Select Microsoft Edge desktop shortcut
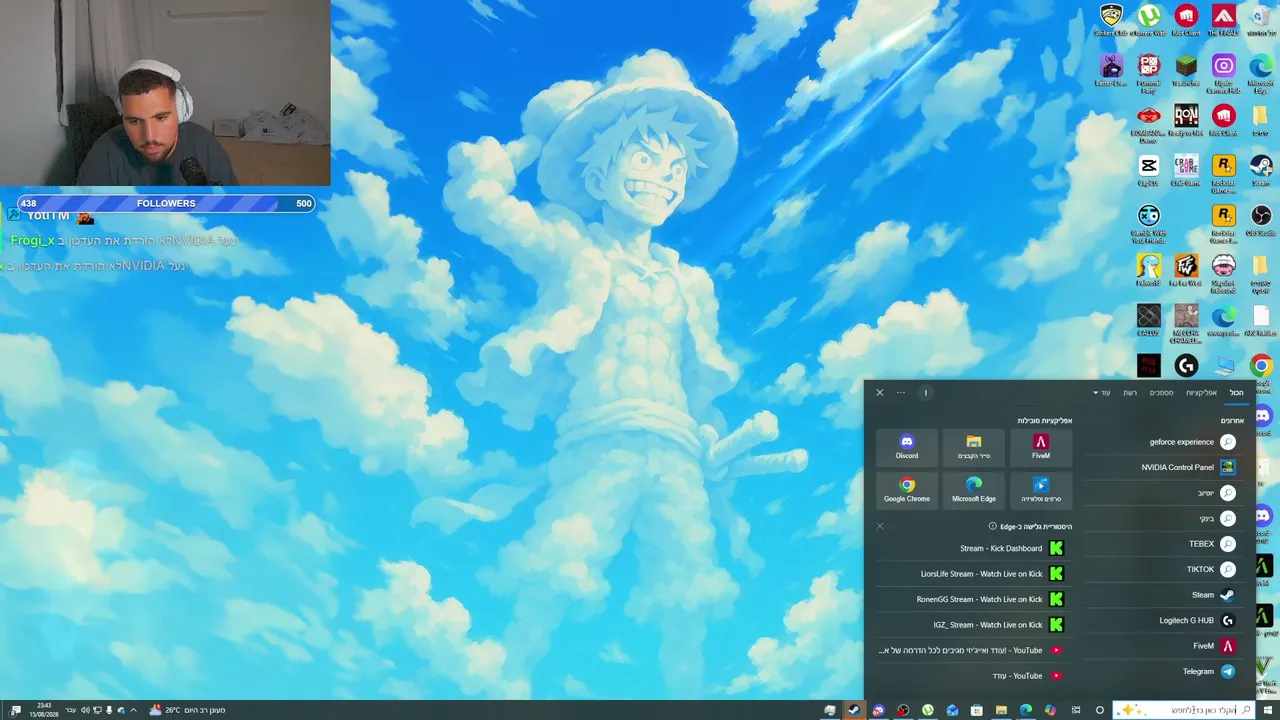Viewport: 1280px width, 720px height. [1261, 72]
